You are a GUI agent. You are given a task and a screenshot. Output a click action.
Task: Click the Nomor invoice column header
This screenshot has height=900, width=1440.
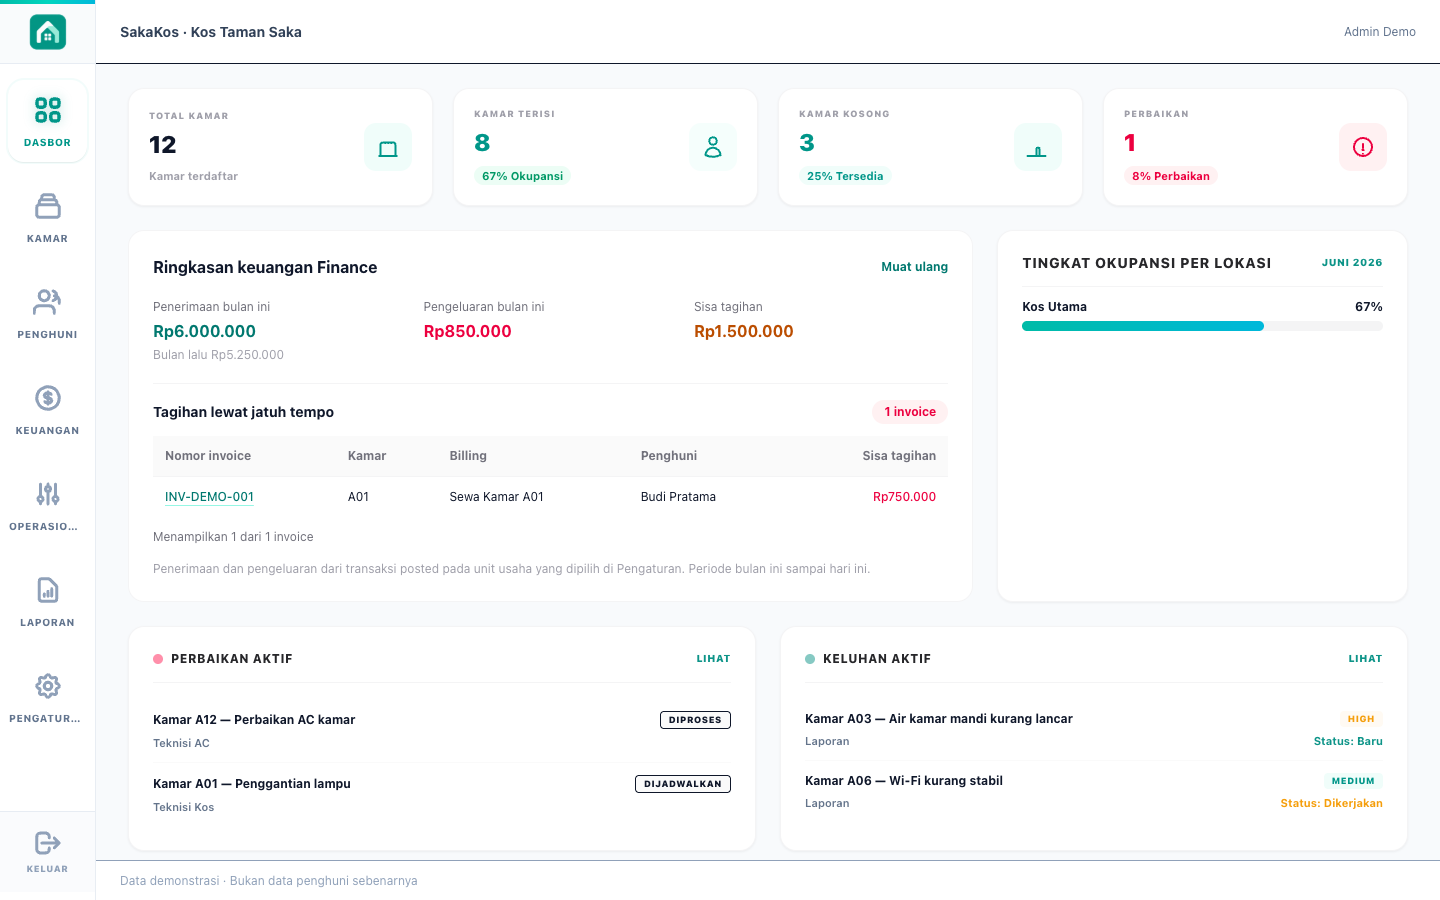click(x=208, y=456)
